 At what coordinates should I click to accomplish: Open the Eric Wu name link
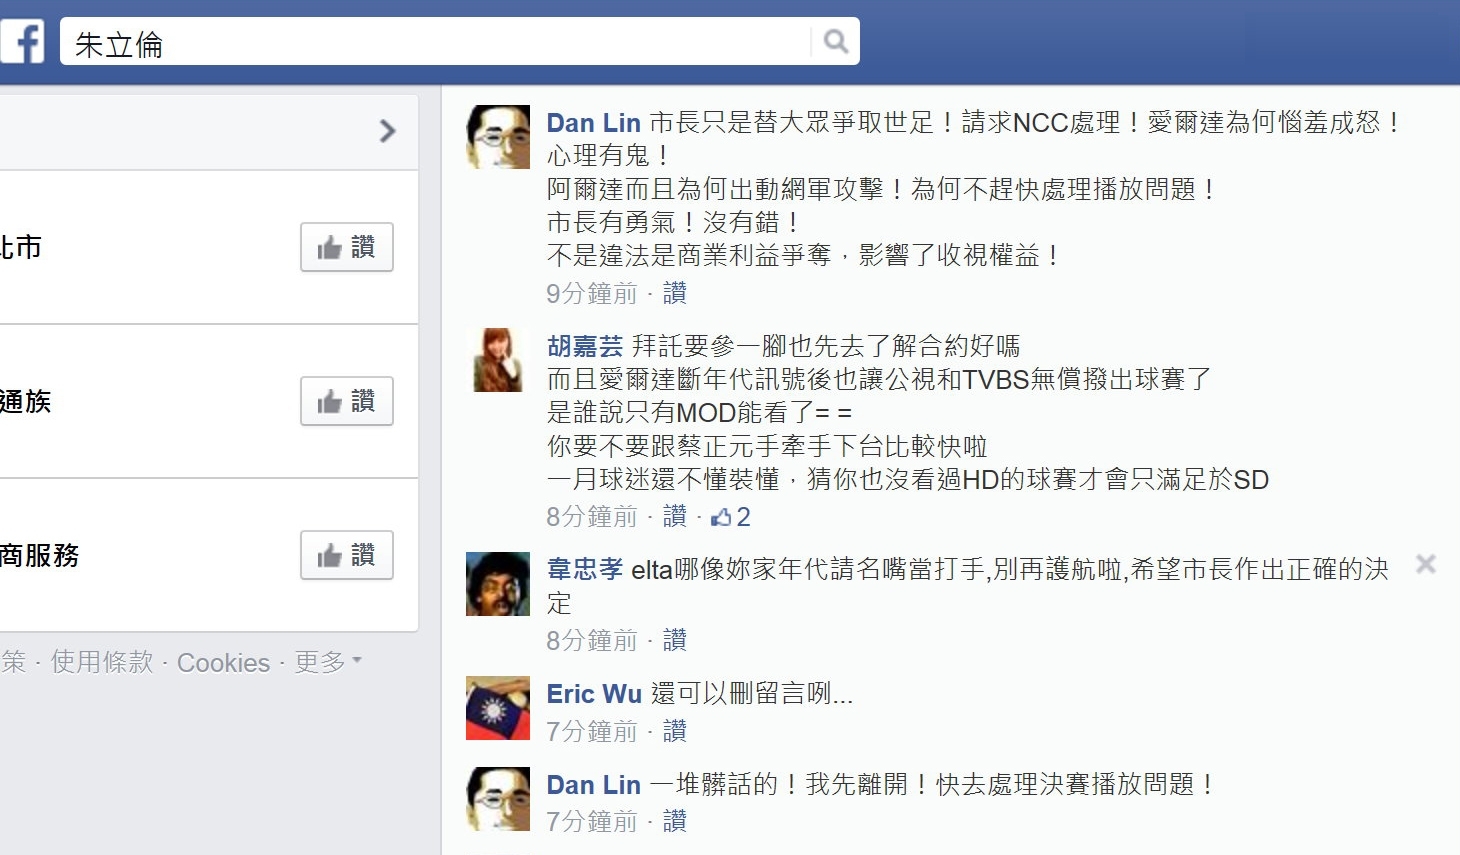(594, 694)
